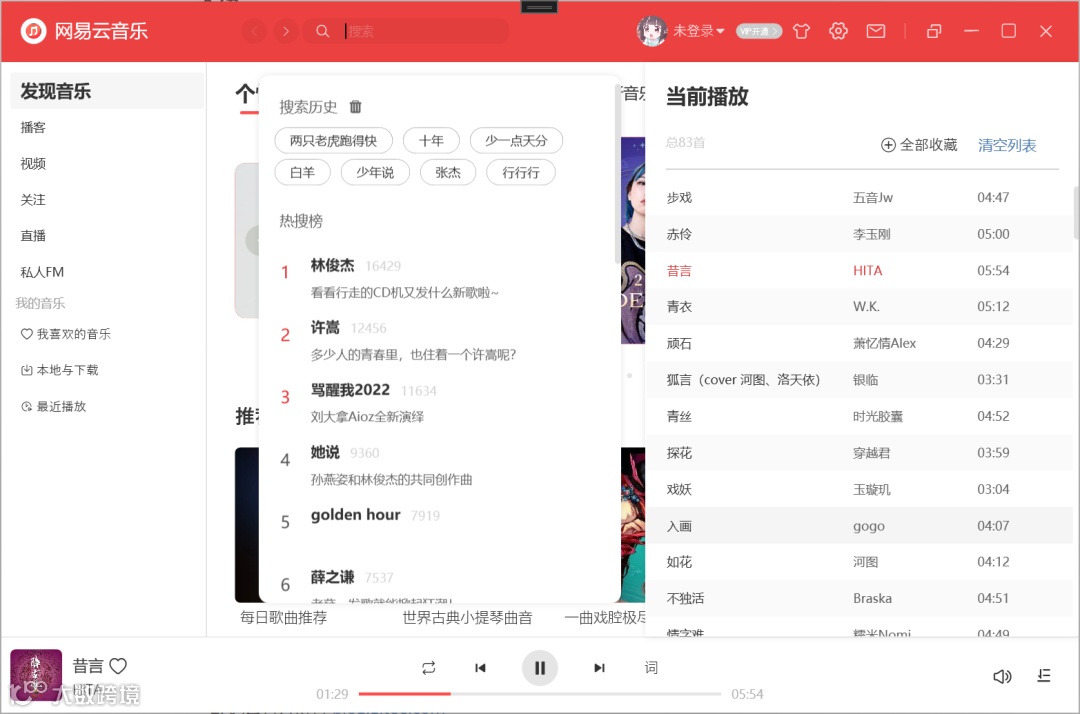Play 青丝 by 时光胶囊 in queue
Screen dimensions: 1080x714
859,416
